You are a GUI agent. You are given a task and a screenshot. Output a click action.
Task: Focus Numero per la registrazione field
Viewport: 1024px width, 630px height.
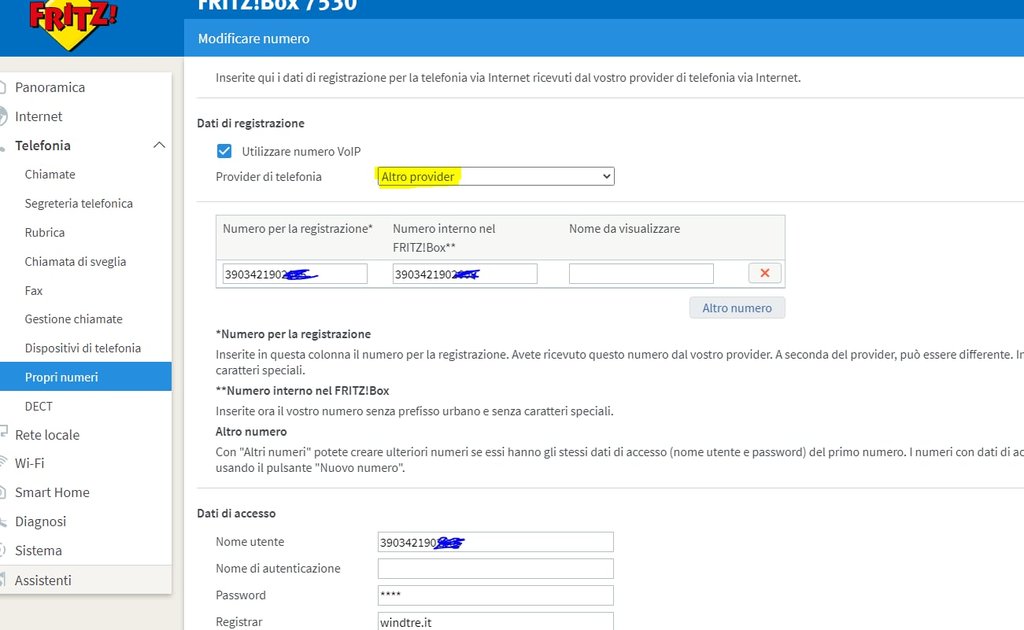click(x=295, y=274)
